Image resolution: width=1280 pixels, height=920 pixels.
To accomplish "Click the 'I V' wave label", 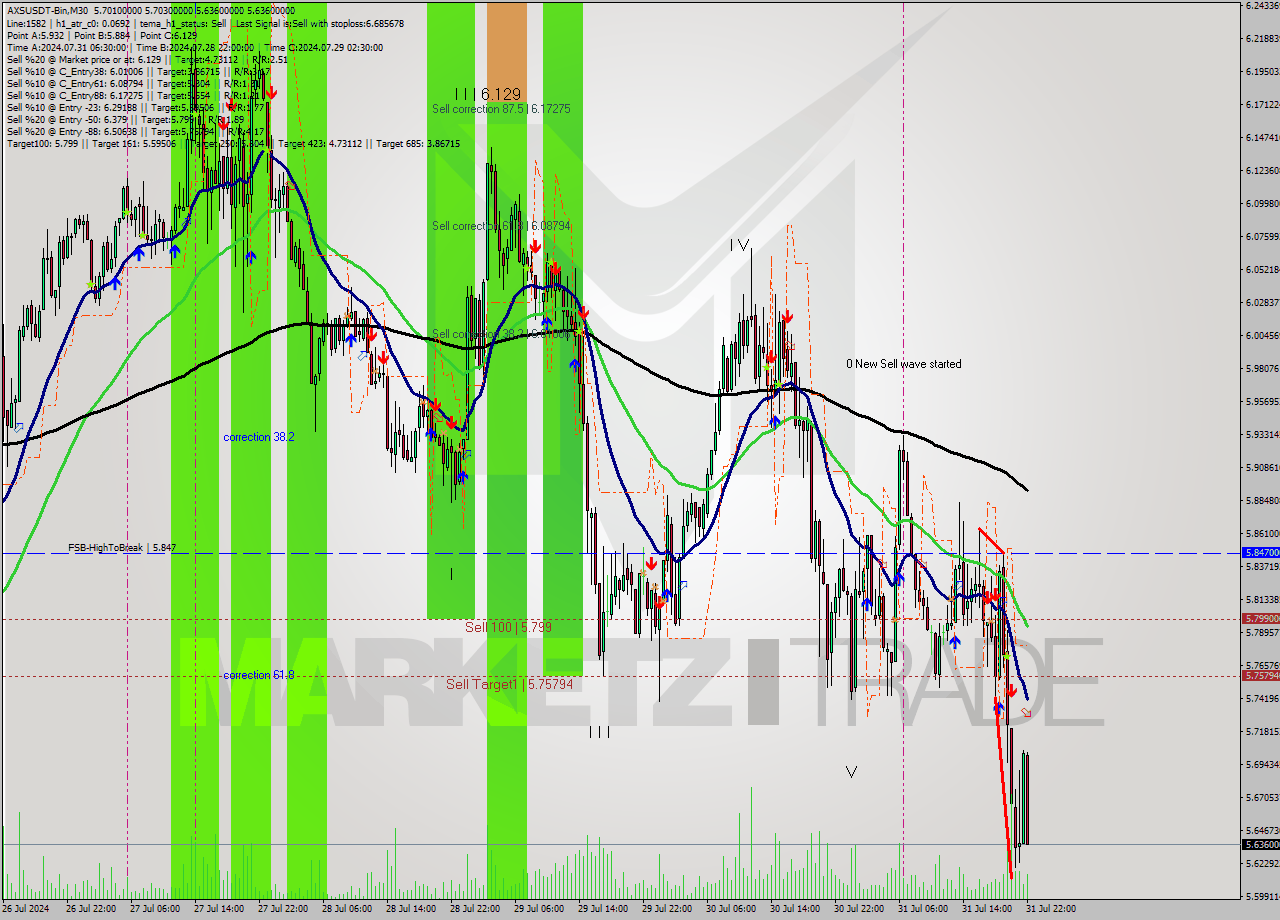I will (740, 244).
